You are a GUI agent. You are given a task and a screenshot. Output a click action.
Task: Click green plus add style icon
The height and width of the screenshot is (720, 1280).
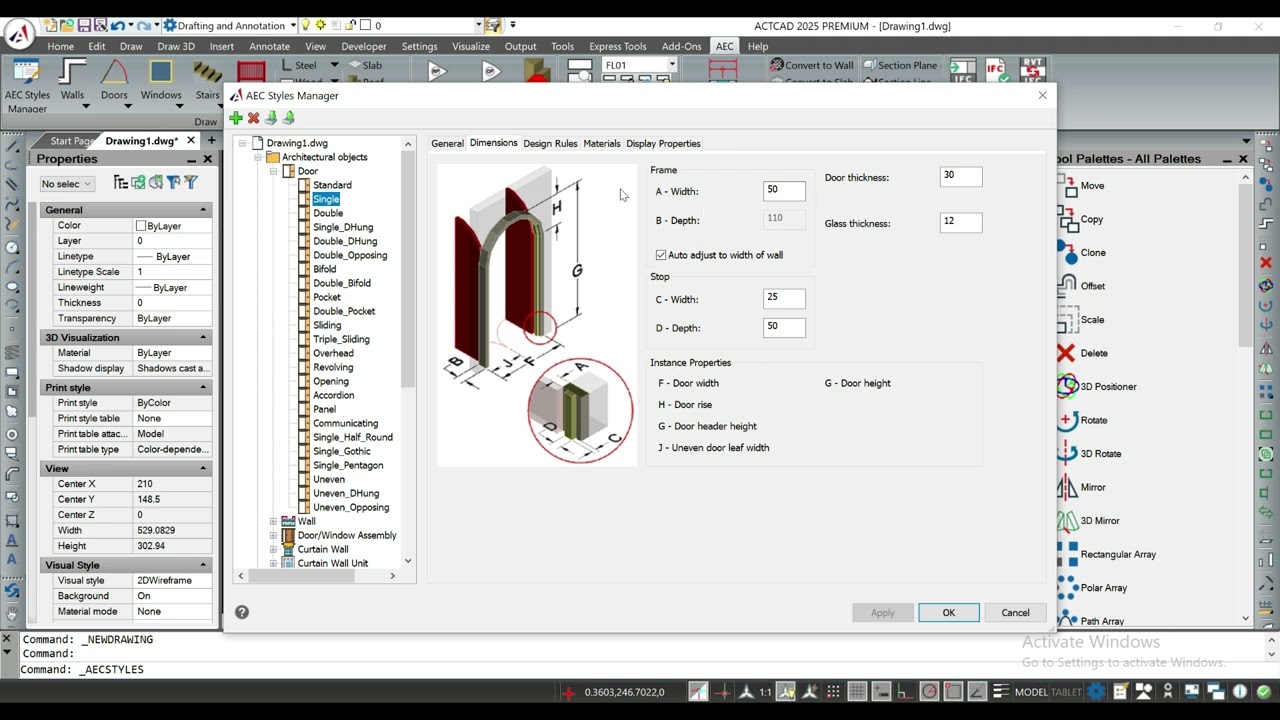pyautogui.click(x=236, y=118)
